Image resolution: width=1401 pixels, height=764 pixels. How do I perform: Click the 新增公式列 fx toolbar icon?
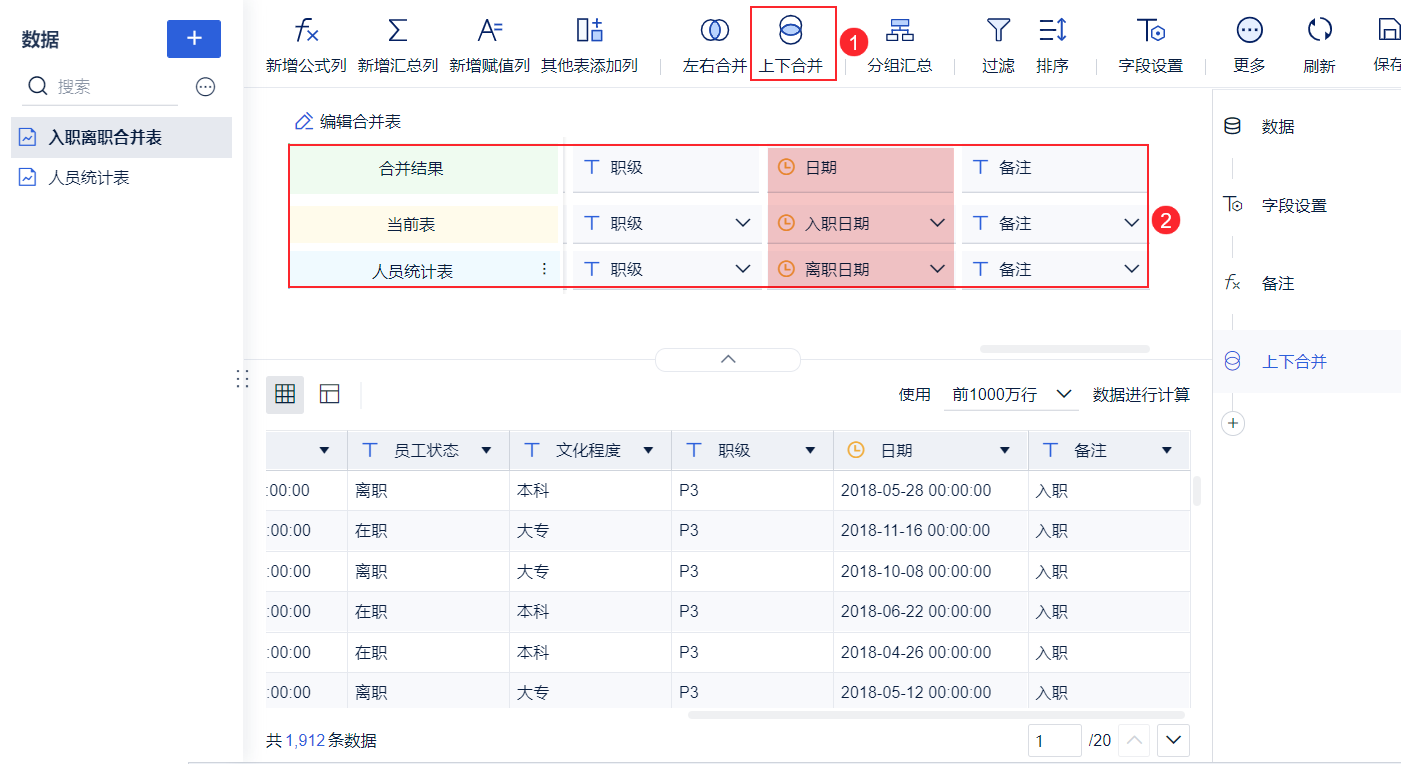pyautogui.click(x=306, y=30)
